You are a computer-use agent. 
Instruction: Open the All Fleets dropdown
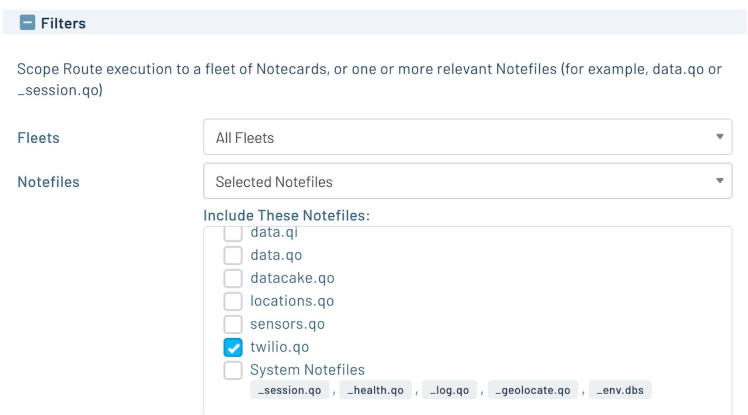467,137
